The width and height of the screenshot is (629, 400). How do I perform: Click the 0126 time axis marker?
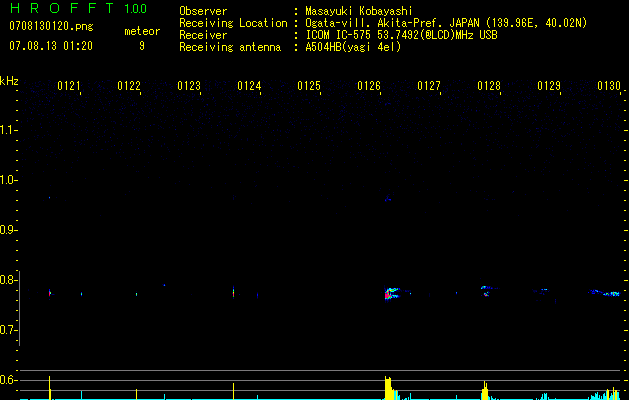[x=369, y=86]
